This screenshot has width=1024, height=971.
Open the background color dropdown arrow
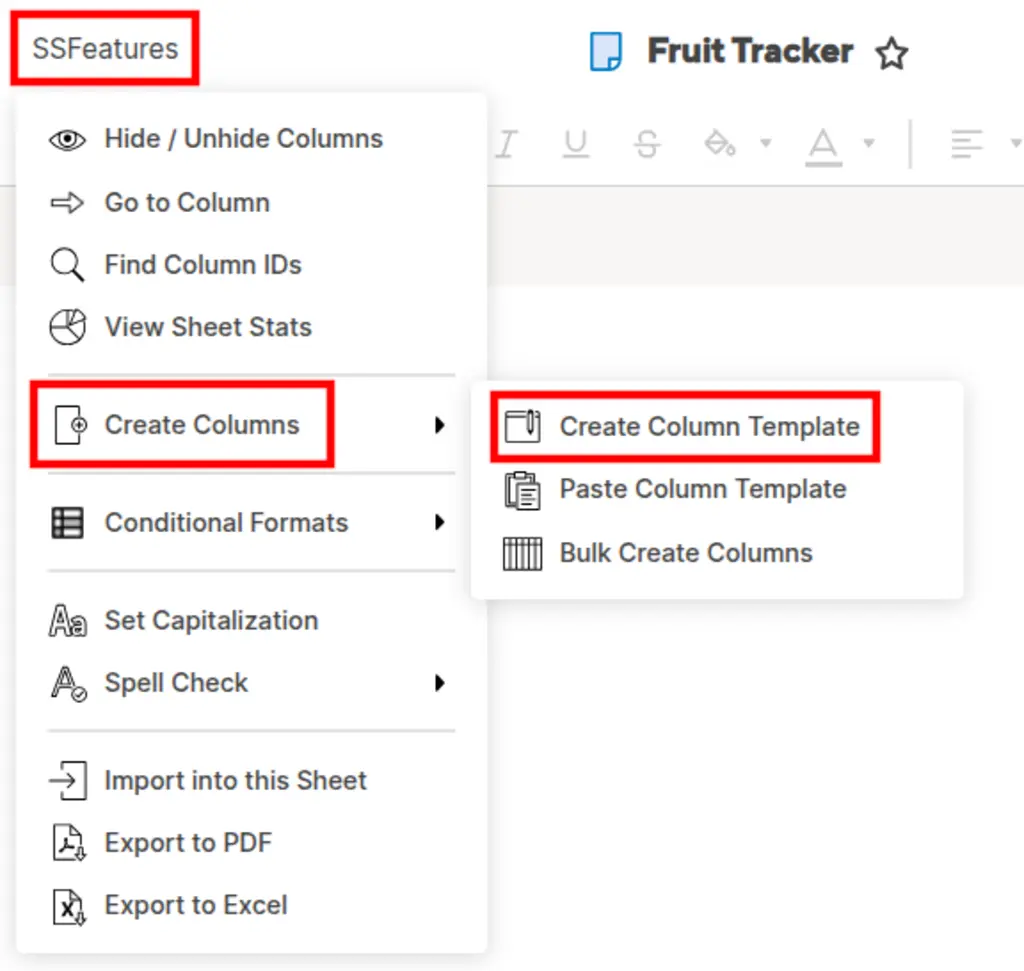(766, 144)
